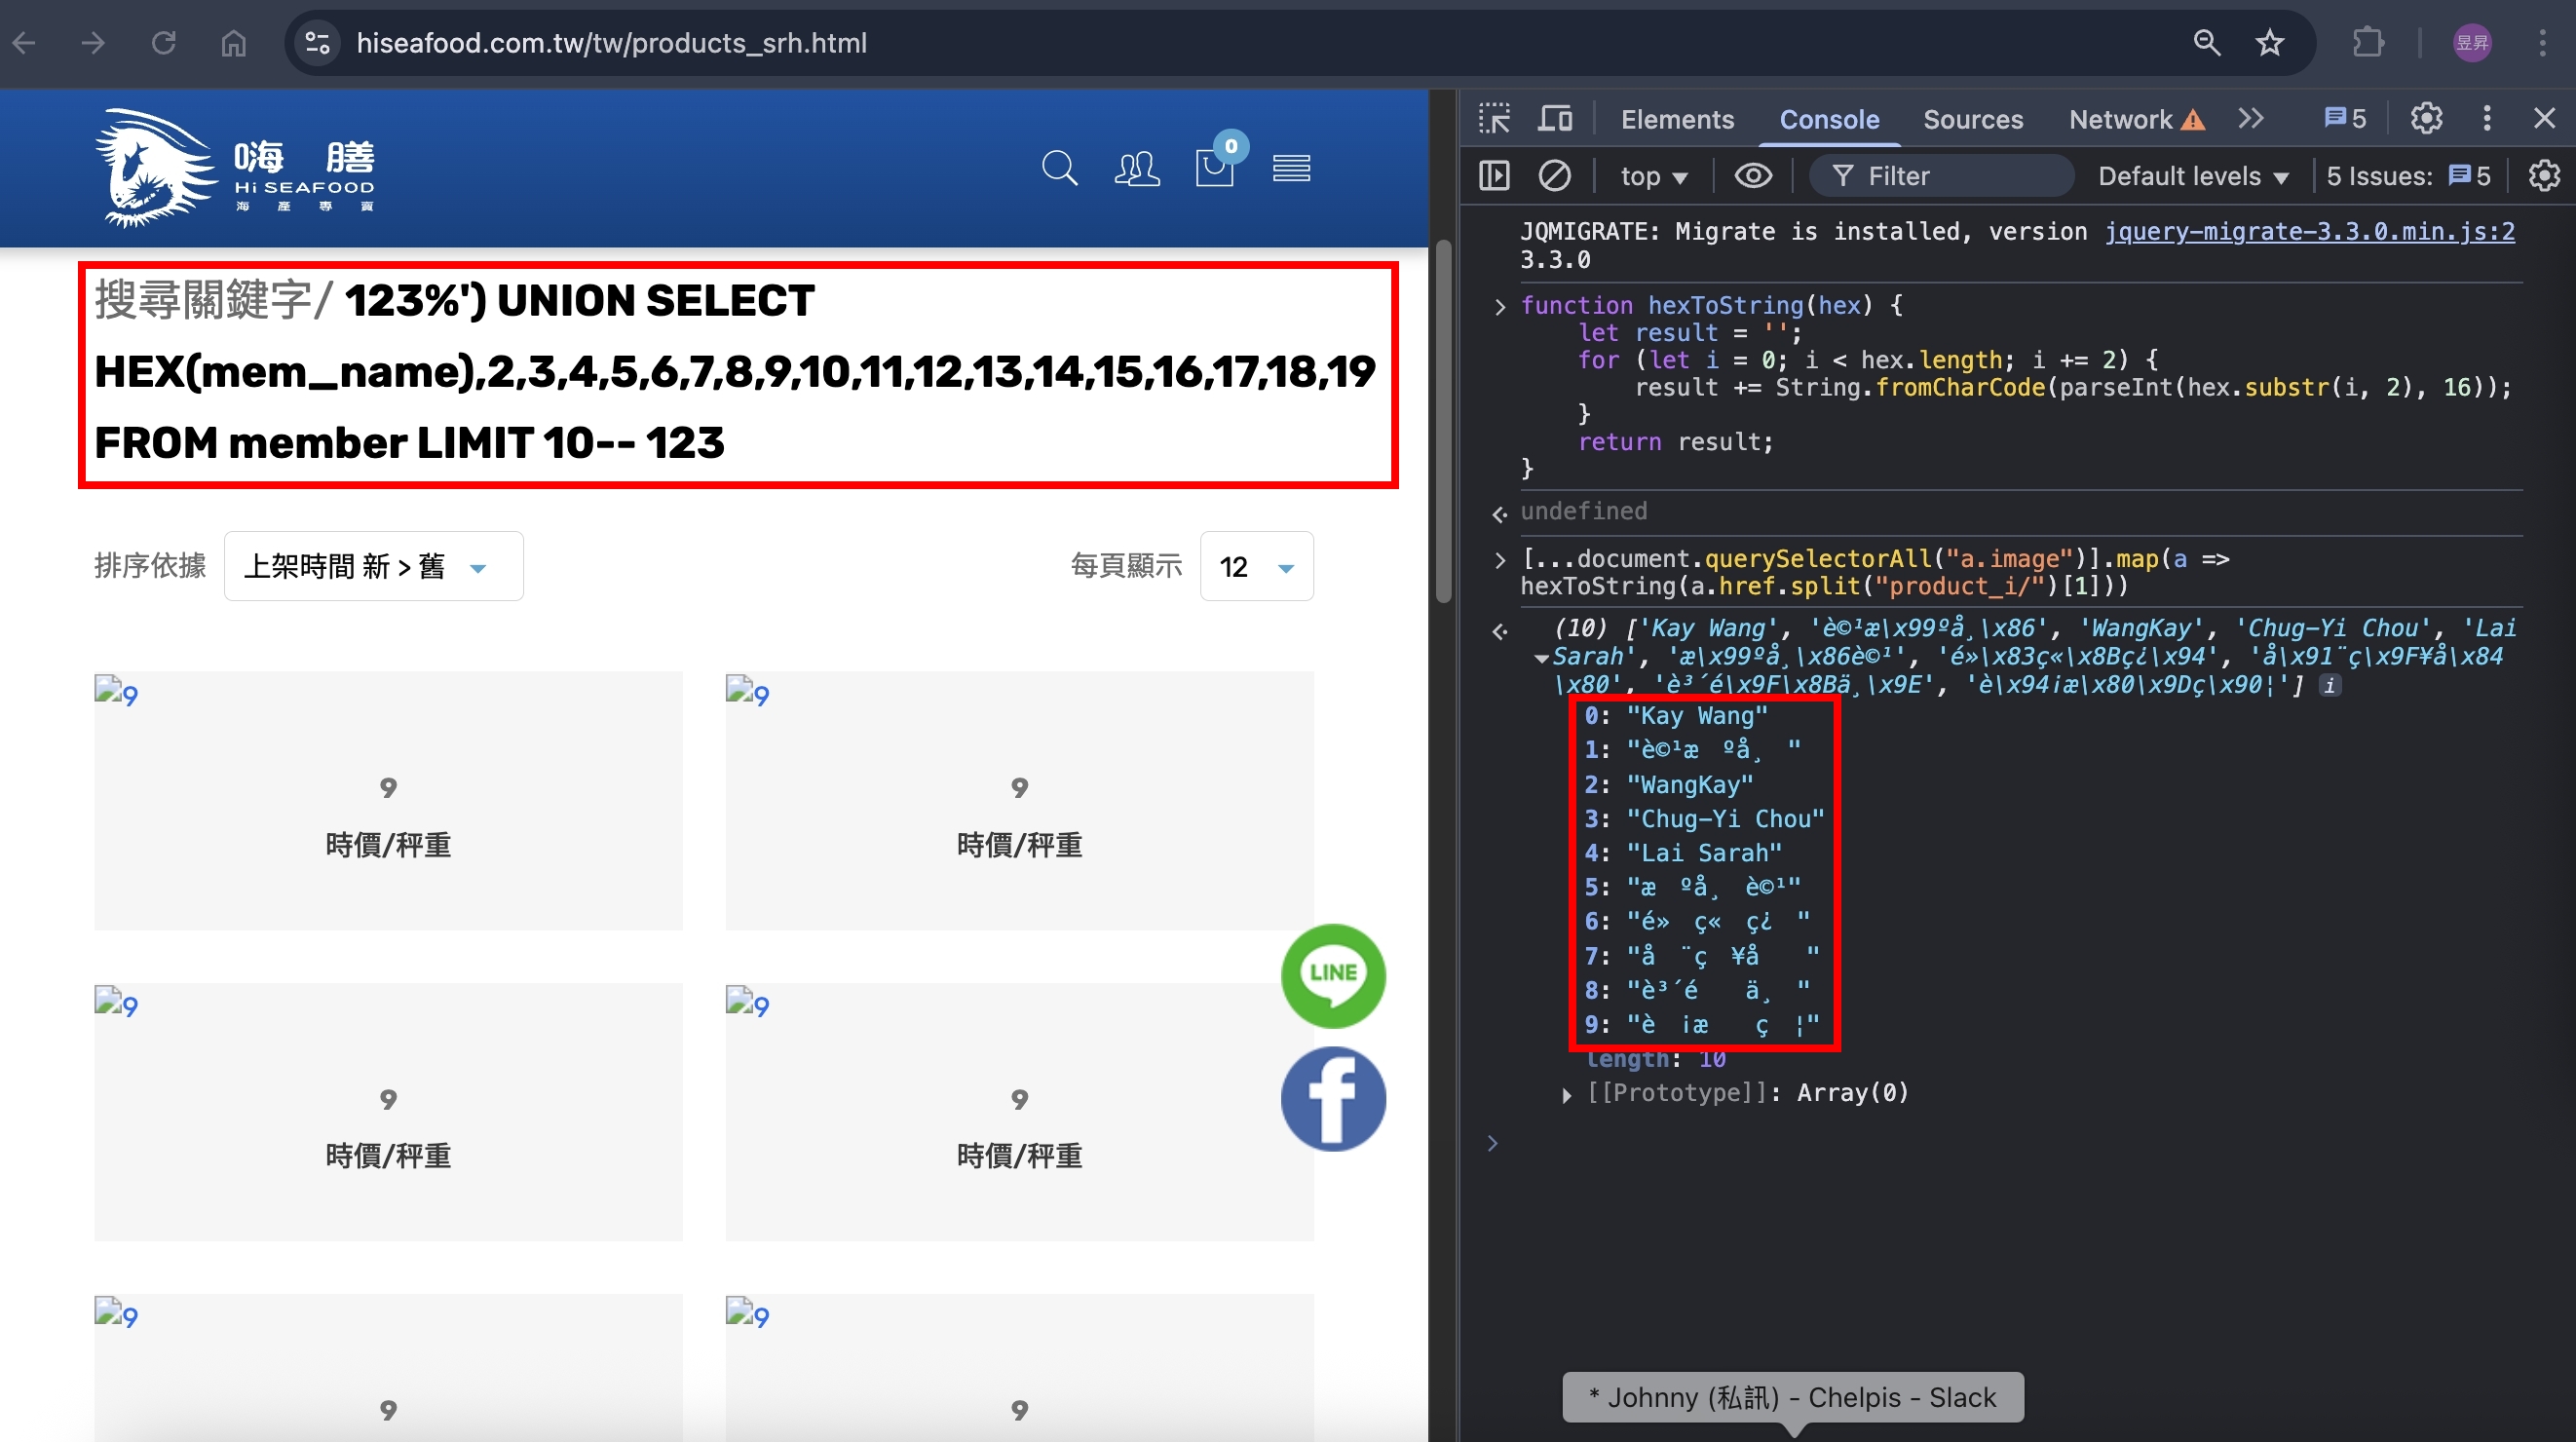Click the console Filter input field
The image size is (2576, 1442).
(1942, 176)
